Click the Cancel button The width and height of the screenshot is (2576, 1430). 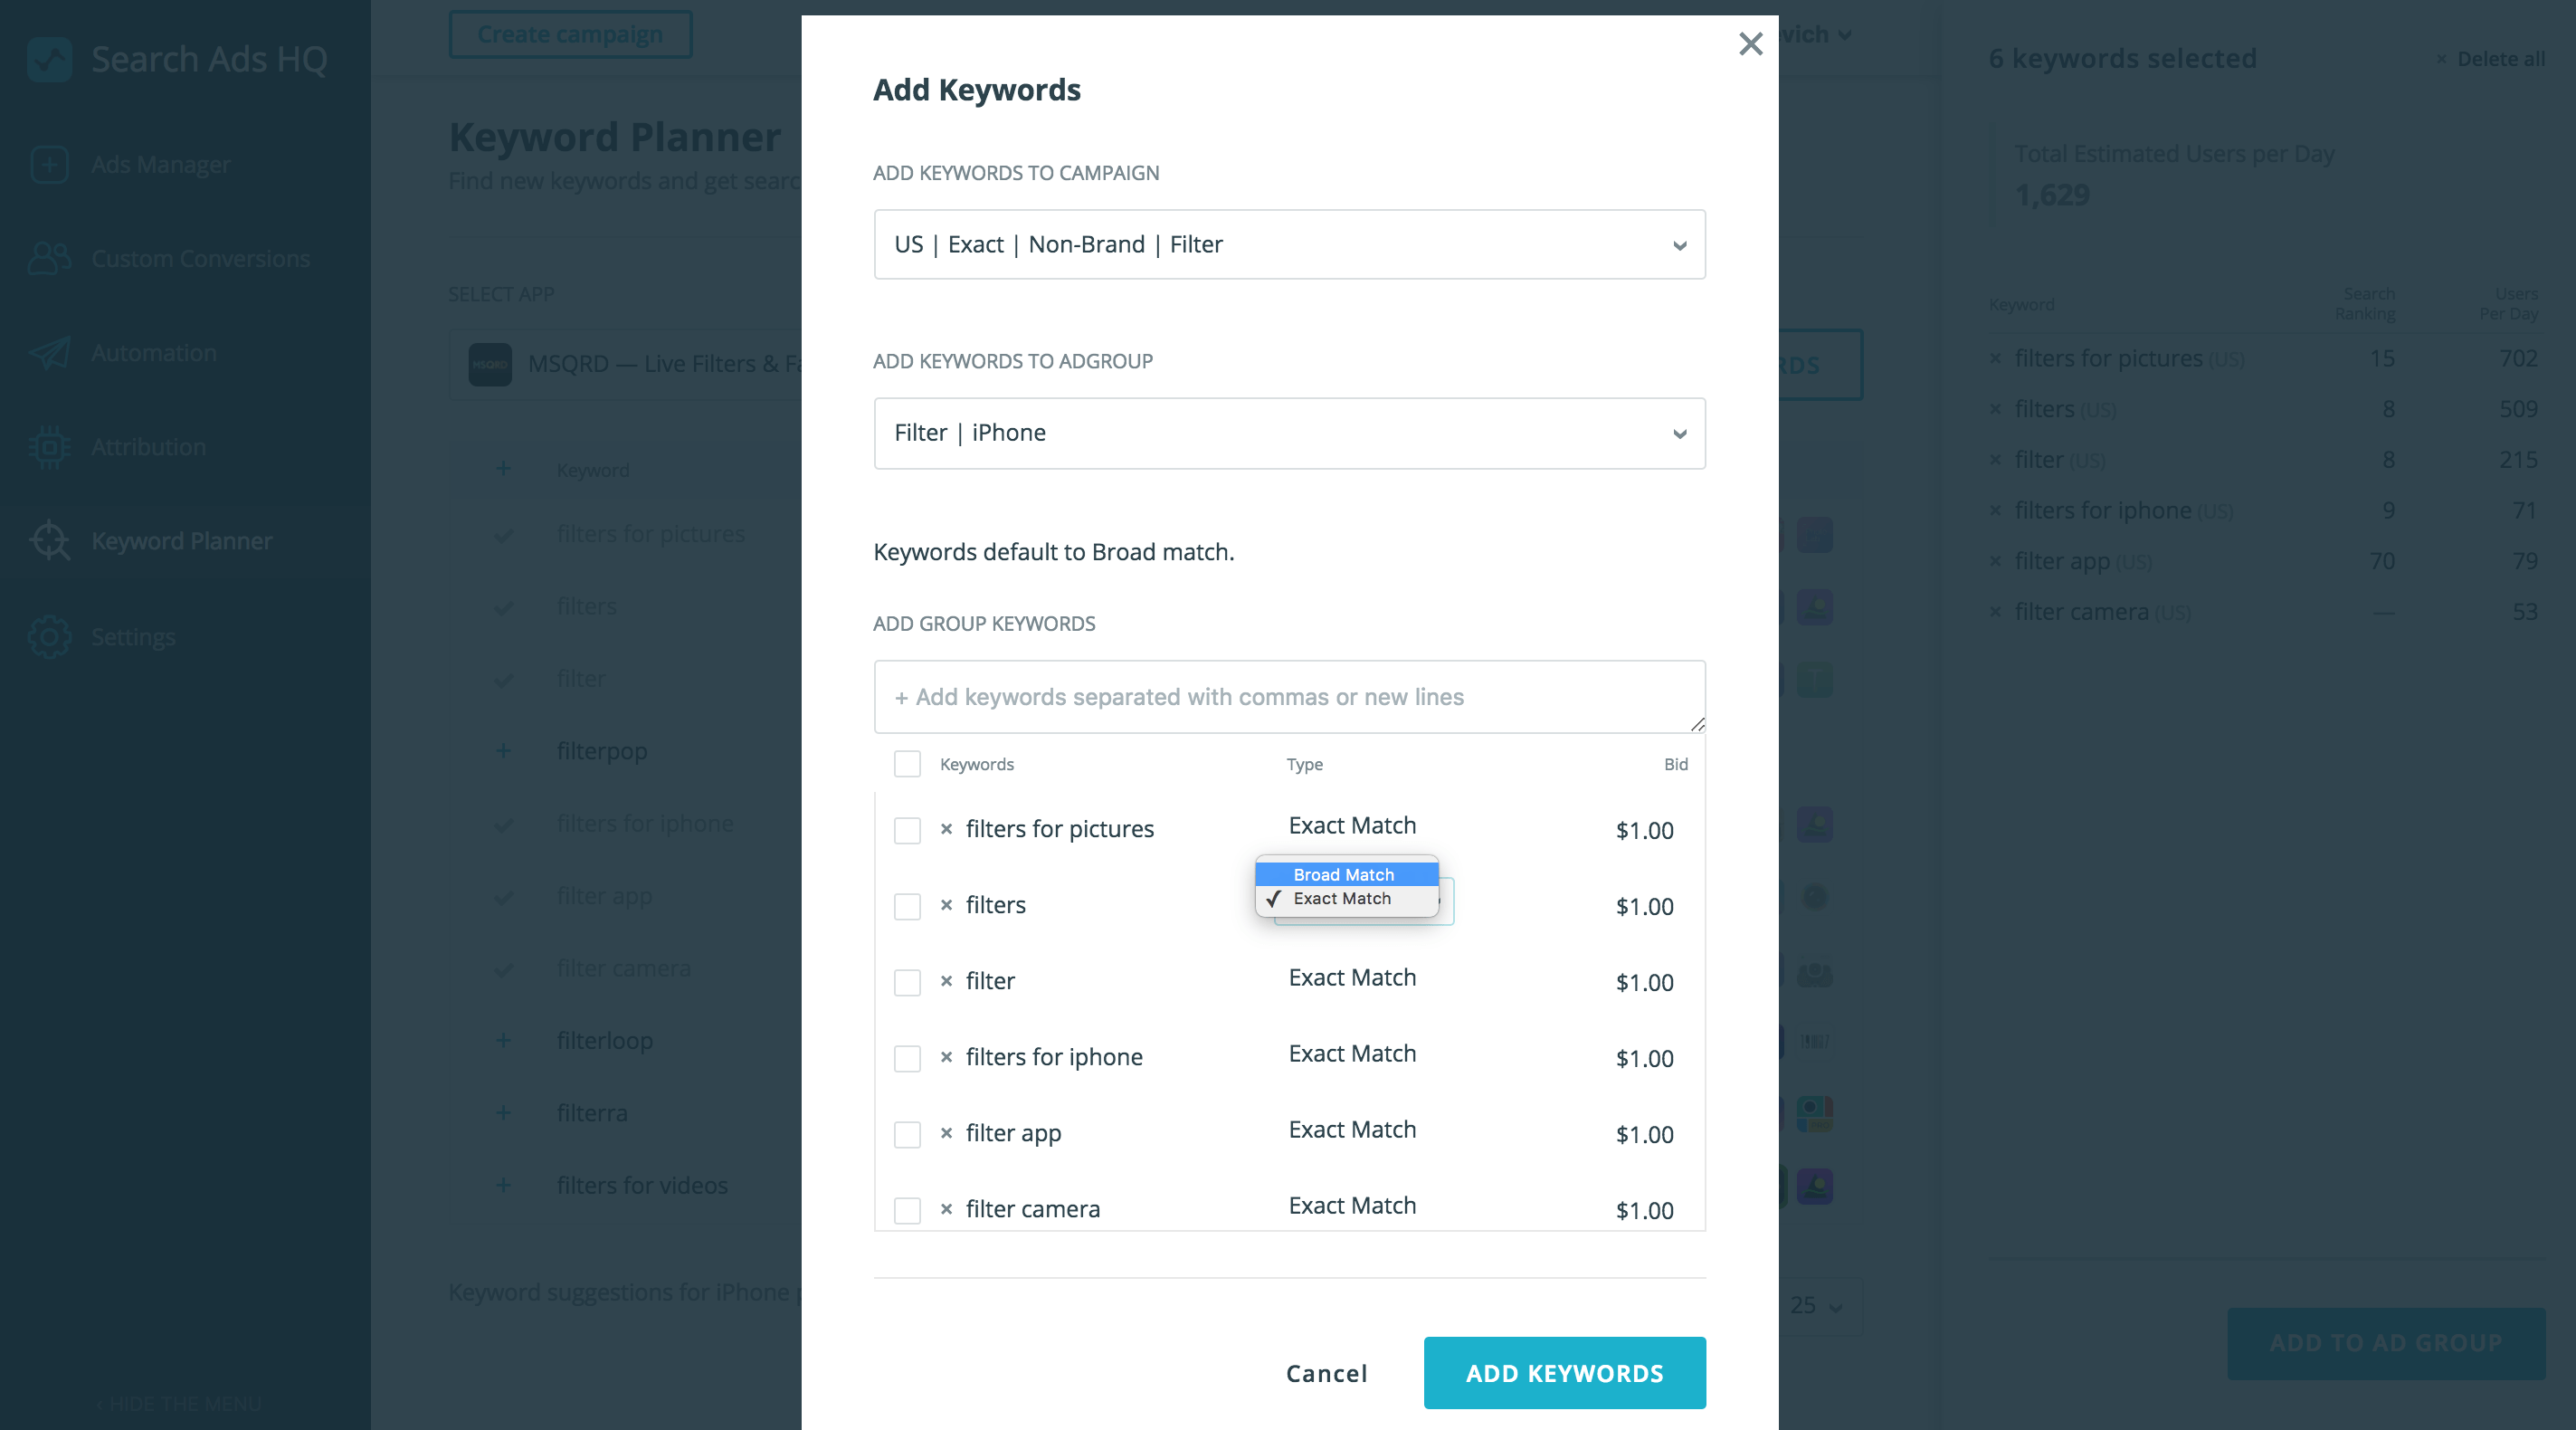(1326, 1372)
